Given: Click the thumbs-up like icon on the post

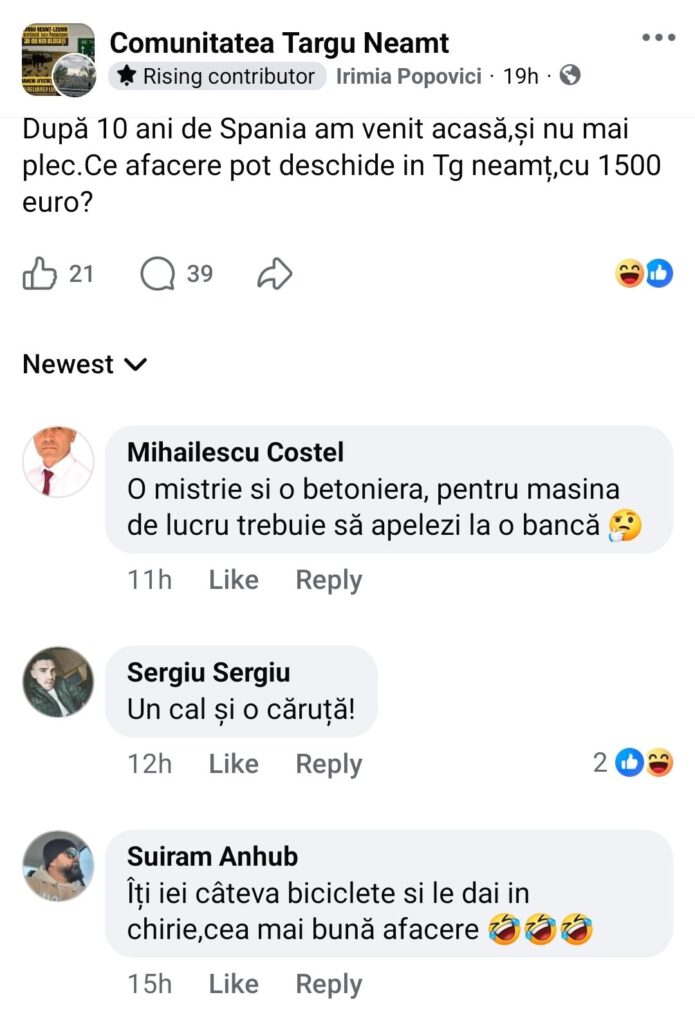Looking at the screenshot, I should coord(39,273).
